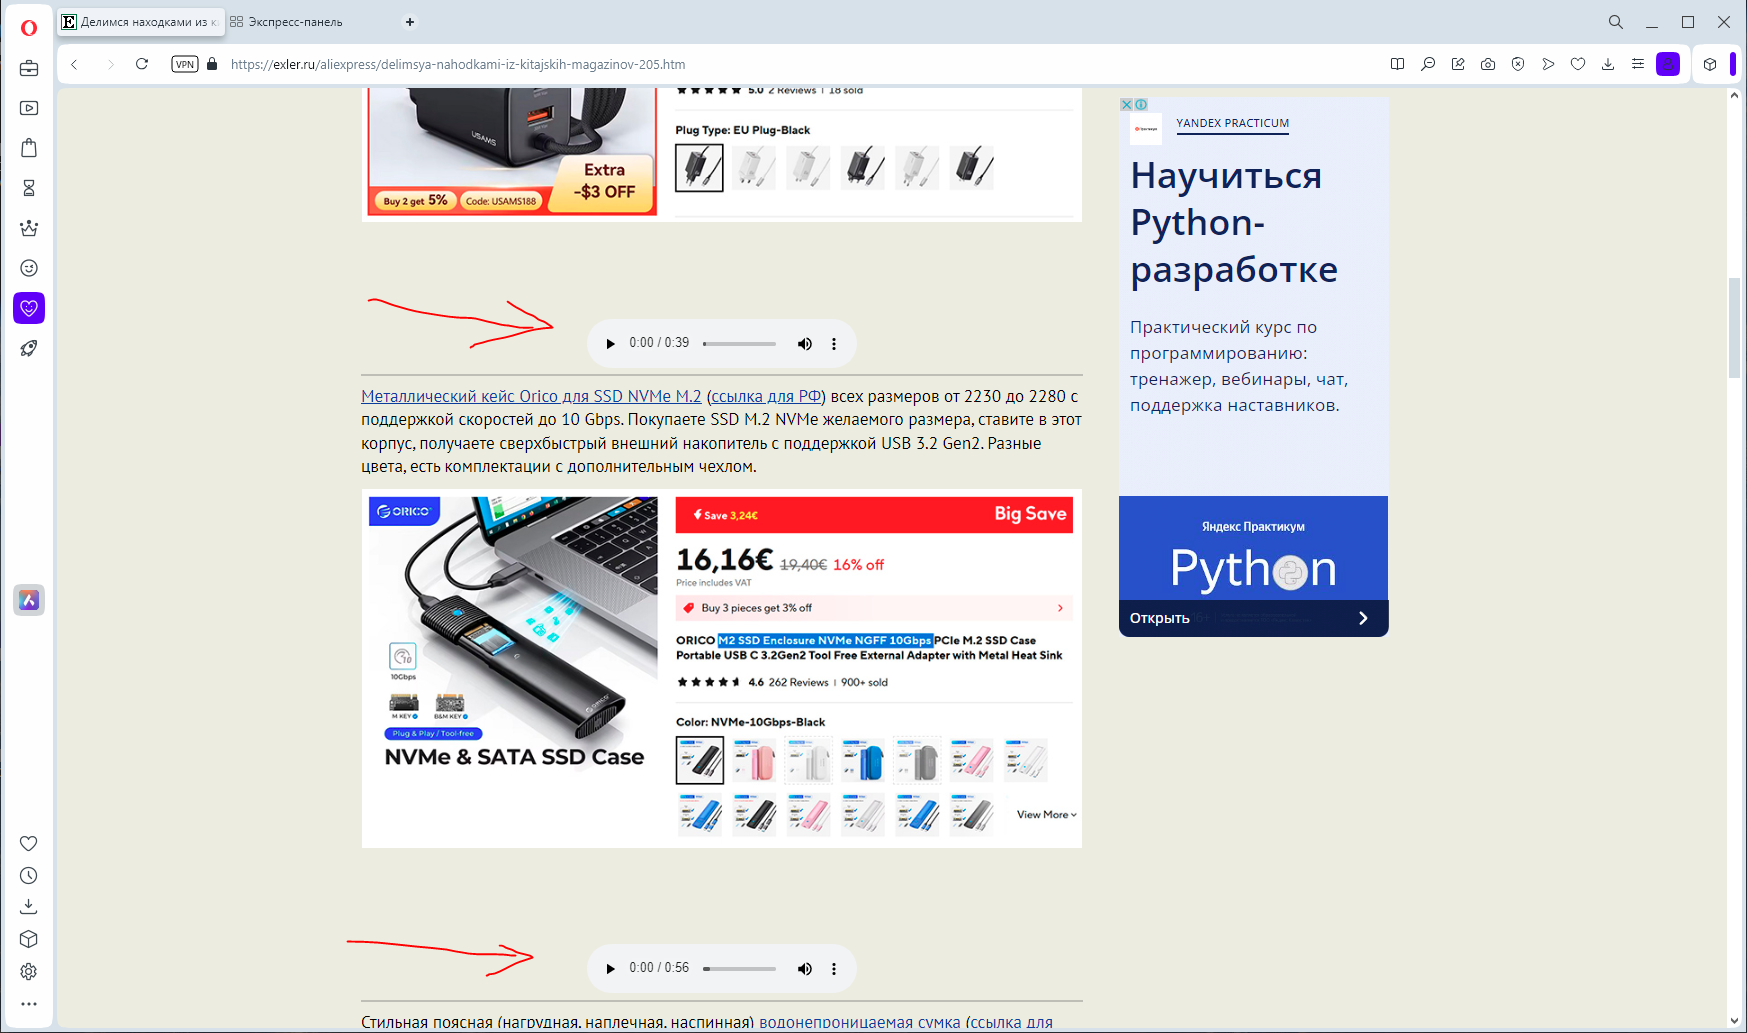Open the Металлический кейс Orico link
Screen dimensions: 1747x1033
[x=531, y=396]
